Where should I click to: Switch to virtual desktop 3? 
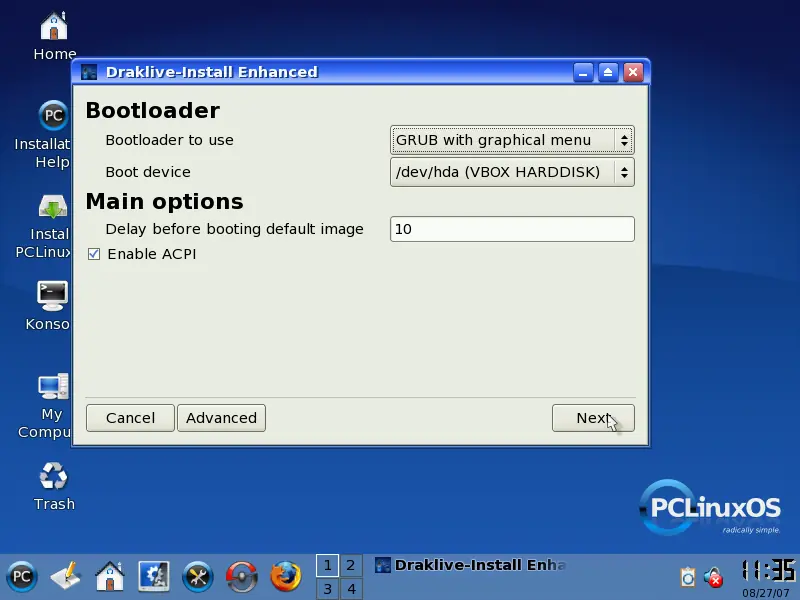click(x=327, y=589)
